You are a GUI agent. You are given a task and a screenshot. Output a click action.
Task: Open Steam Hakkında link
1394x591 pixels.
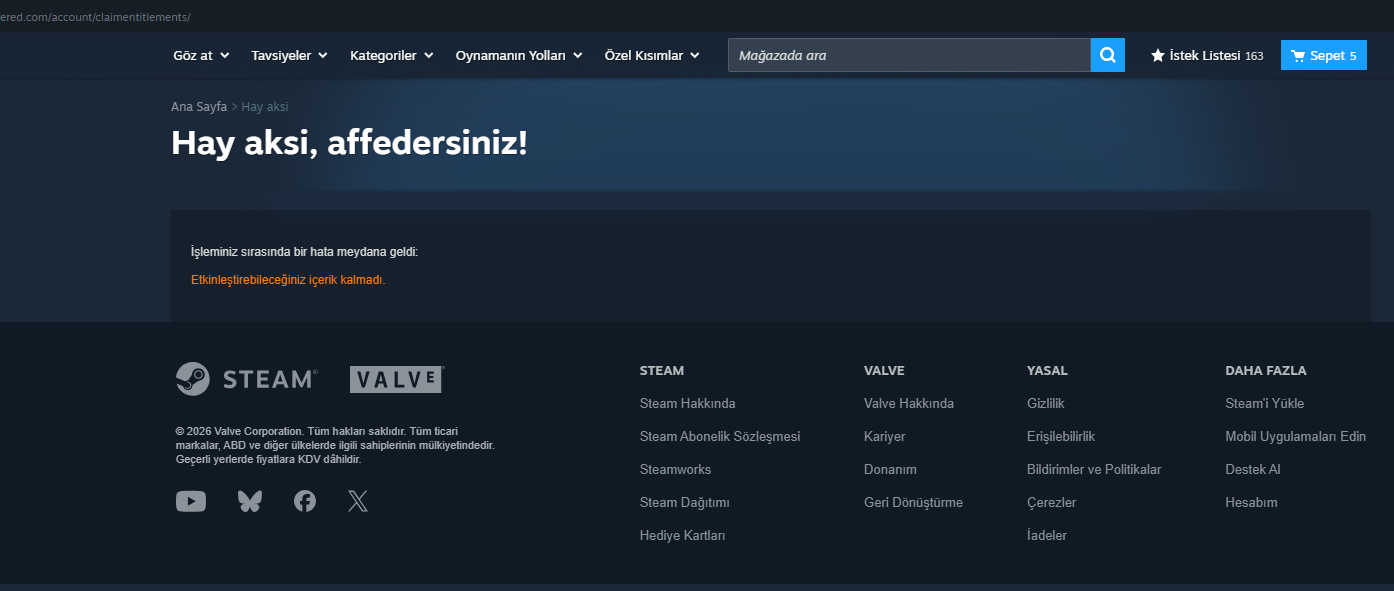point(687,403)
